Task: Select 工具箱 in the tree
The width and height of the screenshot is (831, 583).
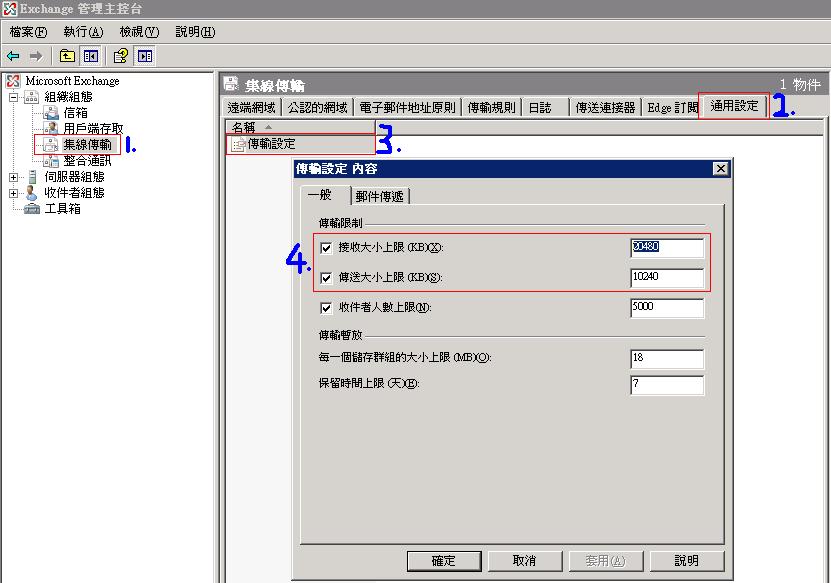Action: pyautogui.click(x=63, y=208)
